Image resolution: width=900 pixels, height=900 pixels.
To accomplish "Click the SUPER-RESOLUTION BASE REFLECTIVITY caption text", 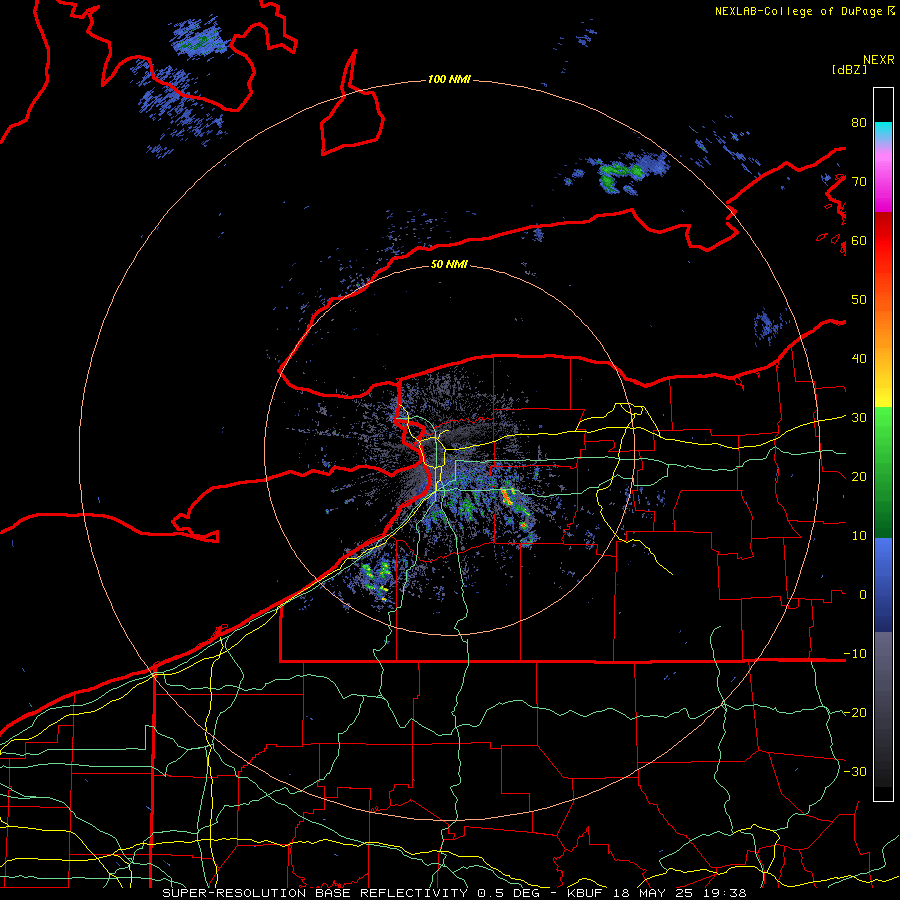I will click(315, 893).
